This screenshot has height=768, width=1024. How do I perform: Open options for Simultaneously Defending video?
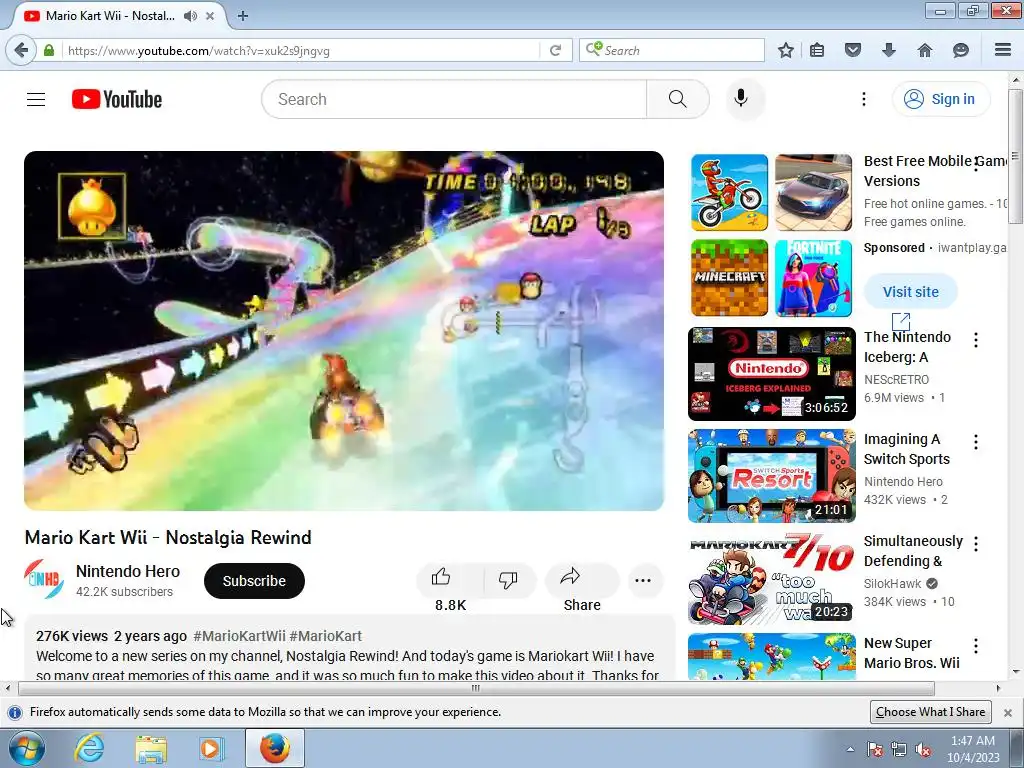(x=976, y=544)
